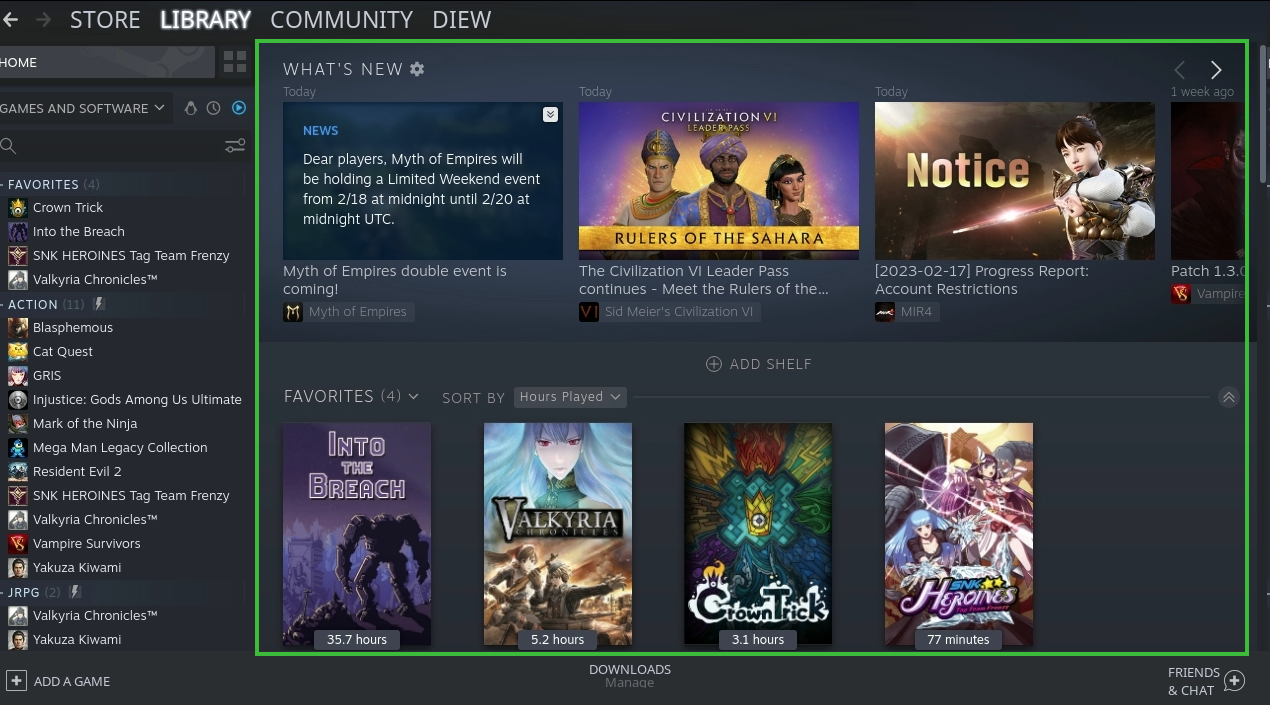The image size is (1270, 705).
Task: Collapse the JRPG category in sidebar
Action: (x=5, y=592)
